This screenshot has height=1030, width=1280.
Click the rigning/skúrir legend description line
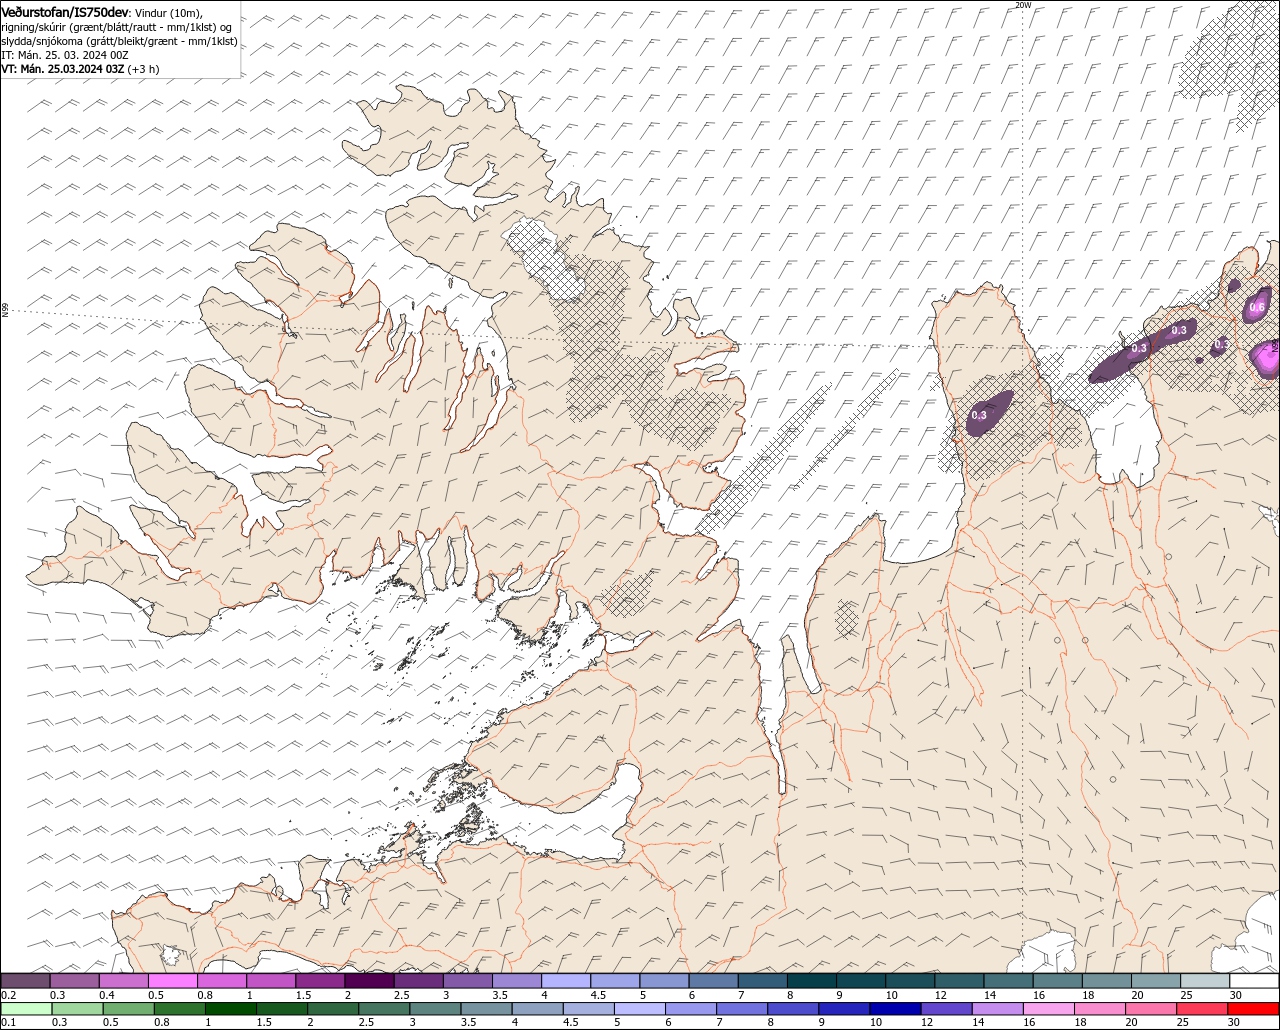point(118,26)
